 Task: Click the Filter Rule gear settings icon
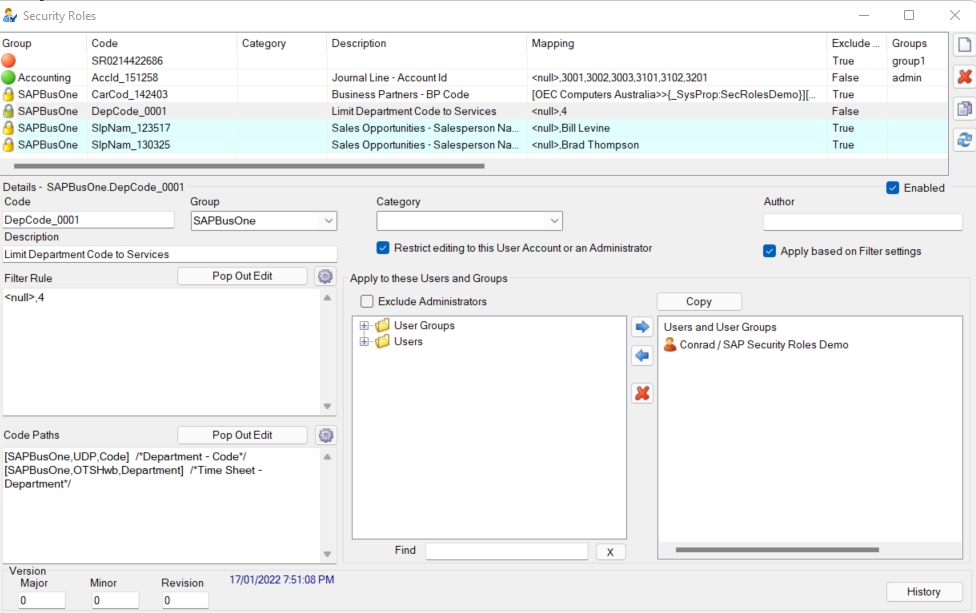[325, 276]
